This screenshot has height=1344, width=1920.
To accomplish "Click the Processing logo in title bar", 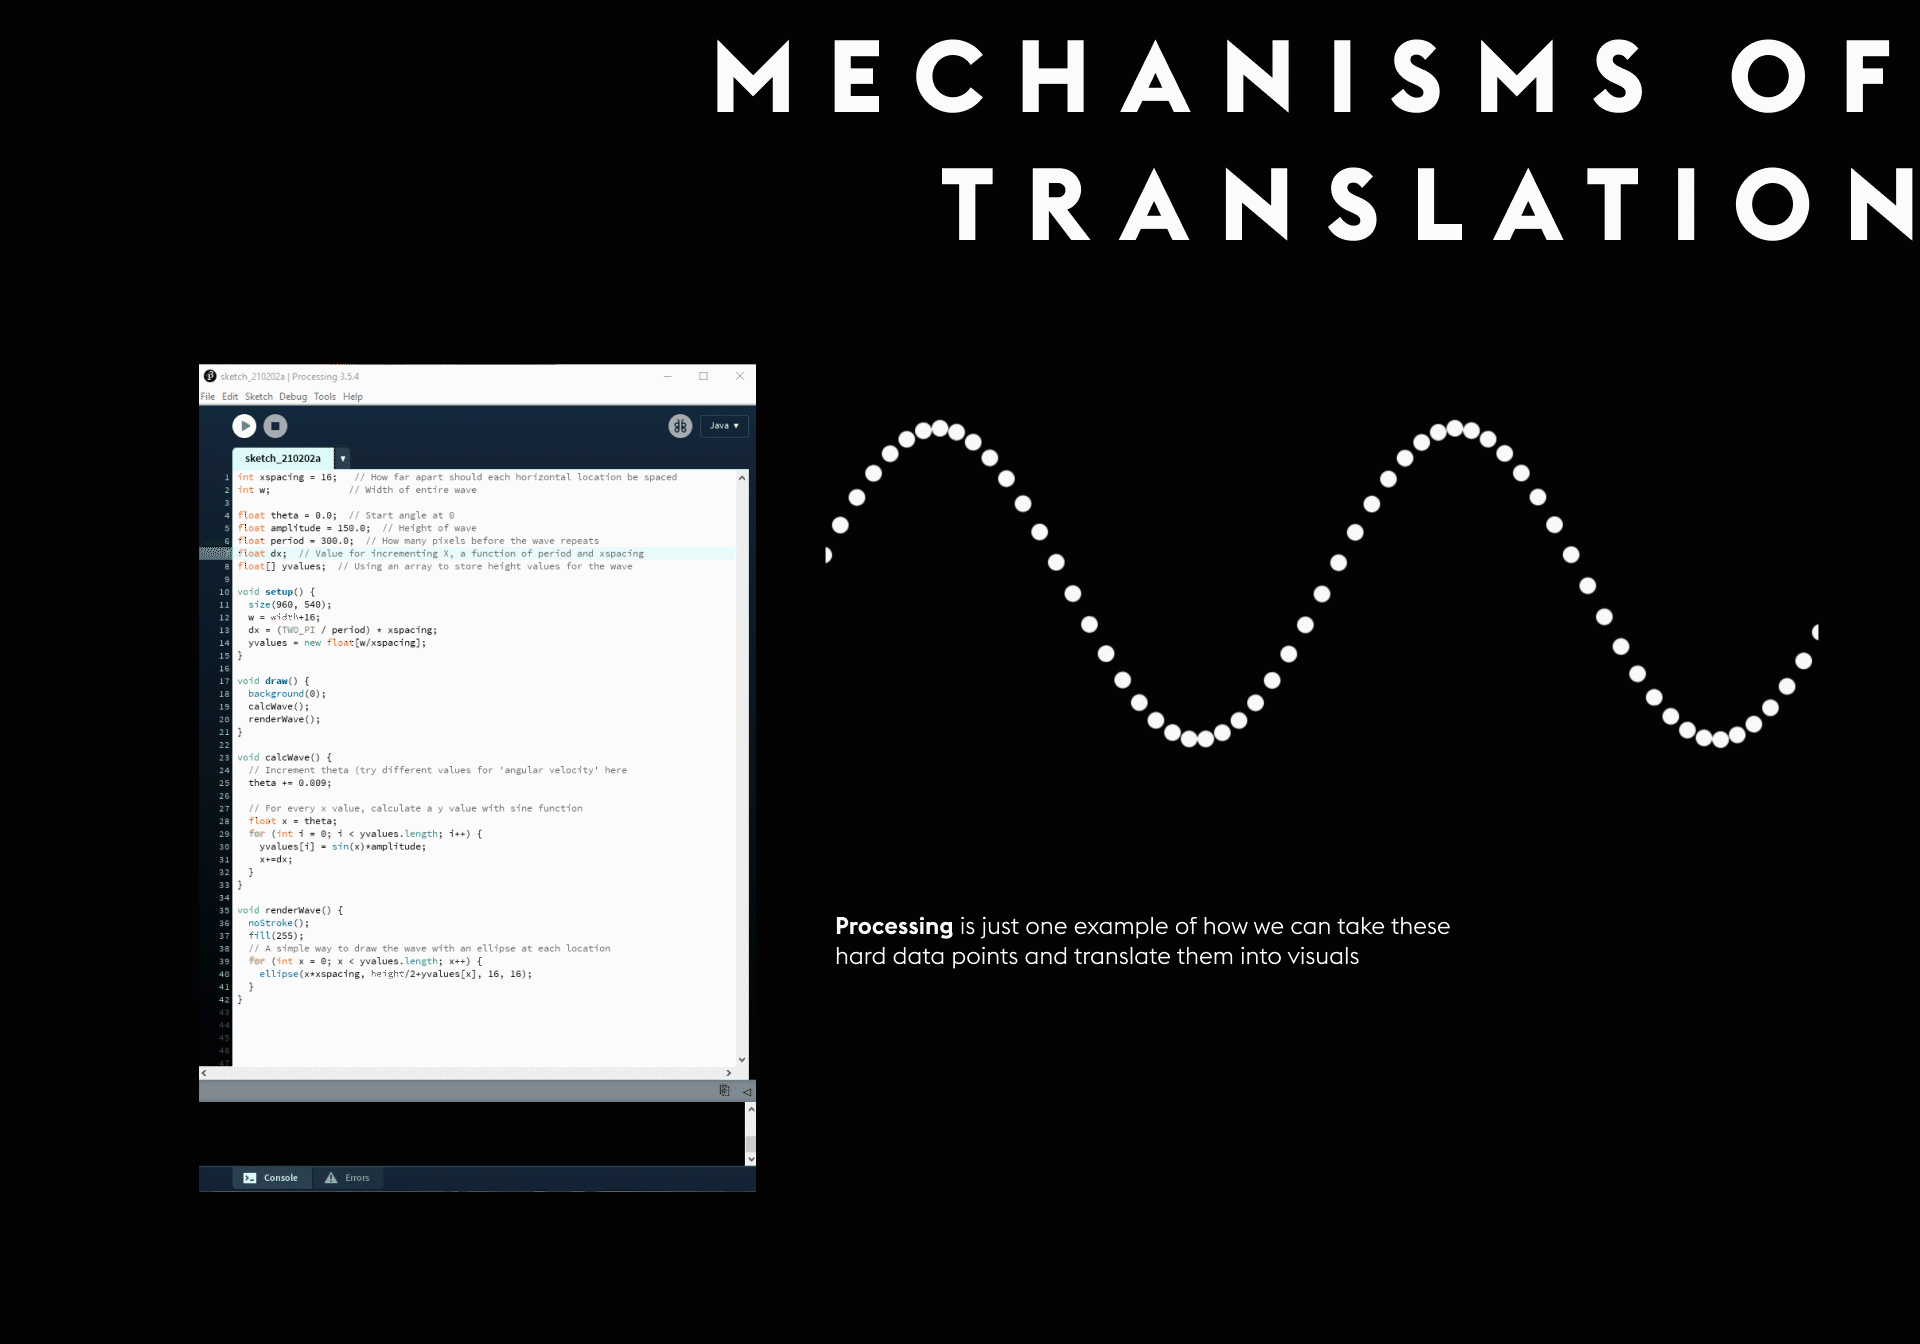I will (x=210, y=377).
